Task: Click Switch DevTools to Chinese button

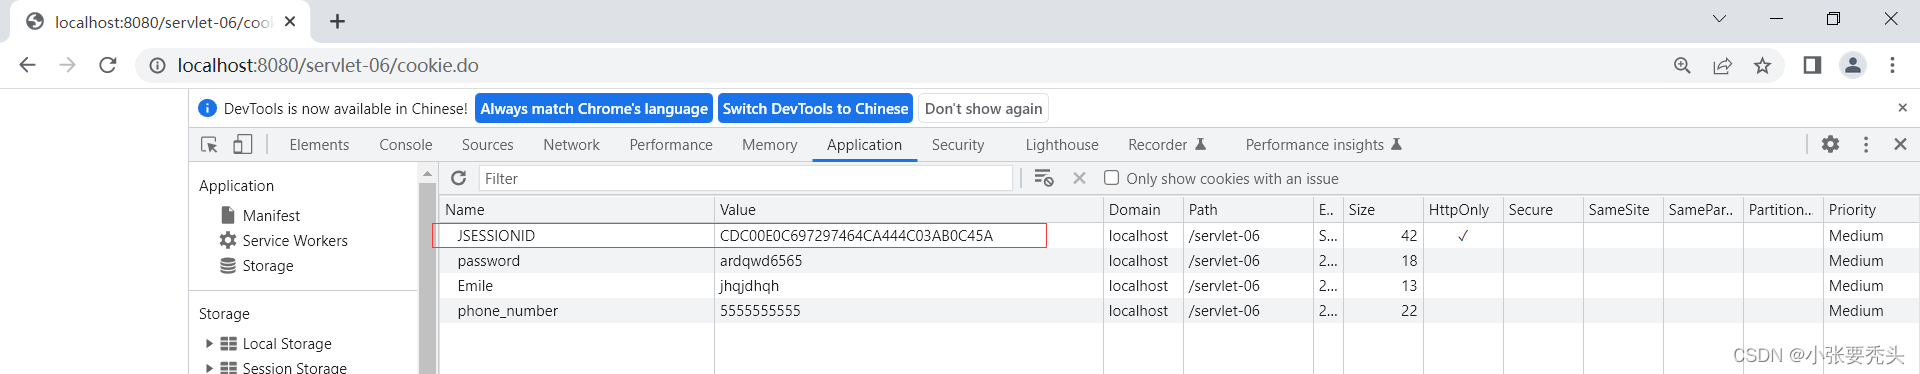Action: 815,108
